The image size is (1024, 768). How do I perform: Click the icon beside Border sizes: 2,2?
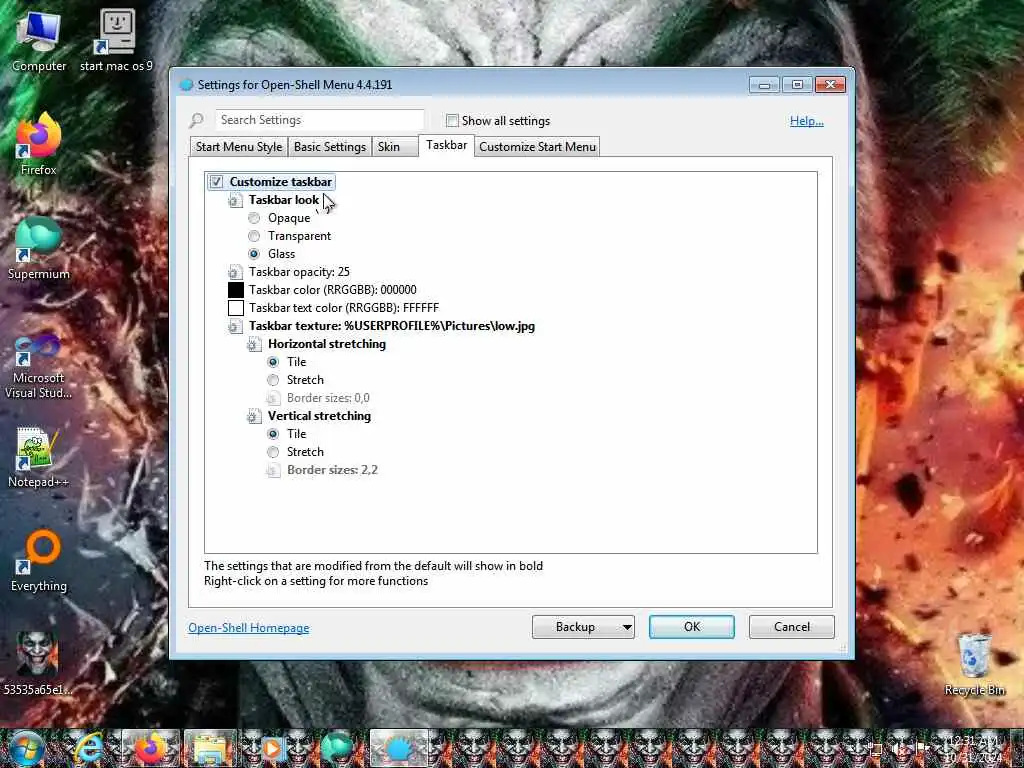click(x=273, y=470)
